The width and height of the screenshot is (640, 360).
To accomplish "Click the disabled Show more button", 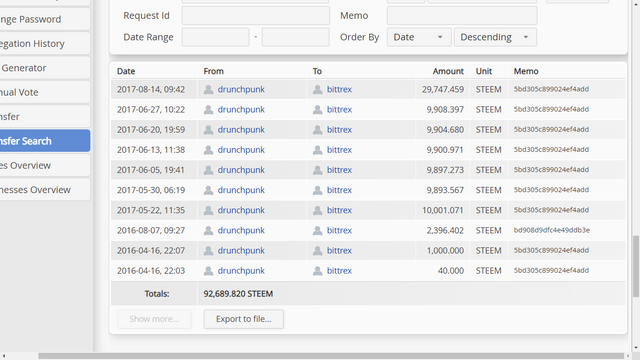I will [154, 319].
